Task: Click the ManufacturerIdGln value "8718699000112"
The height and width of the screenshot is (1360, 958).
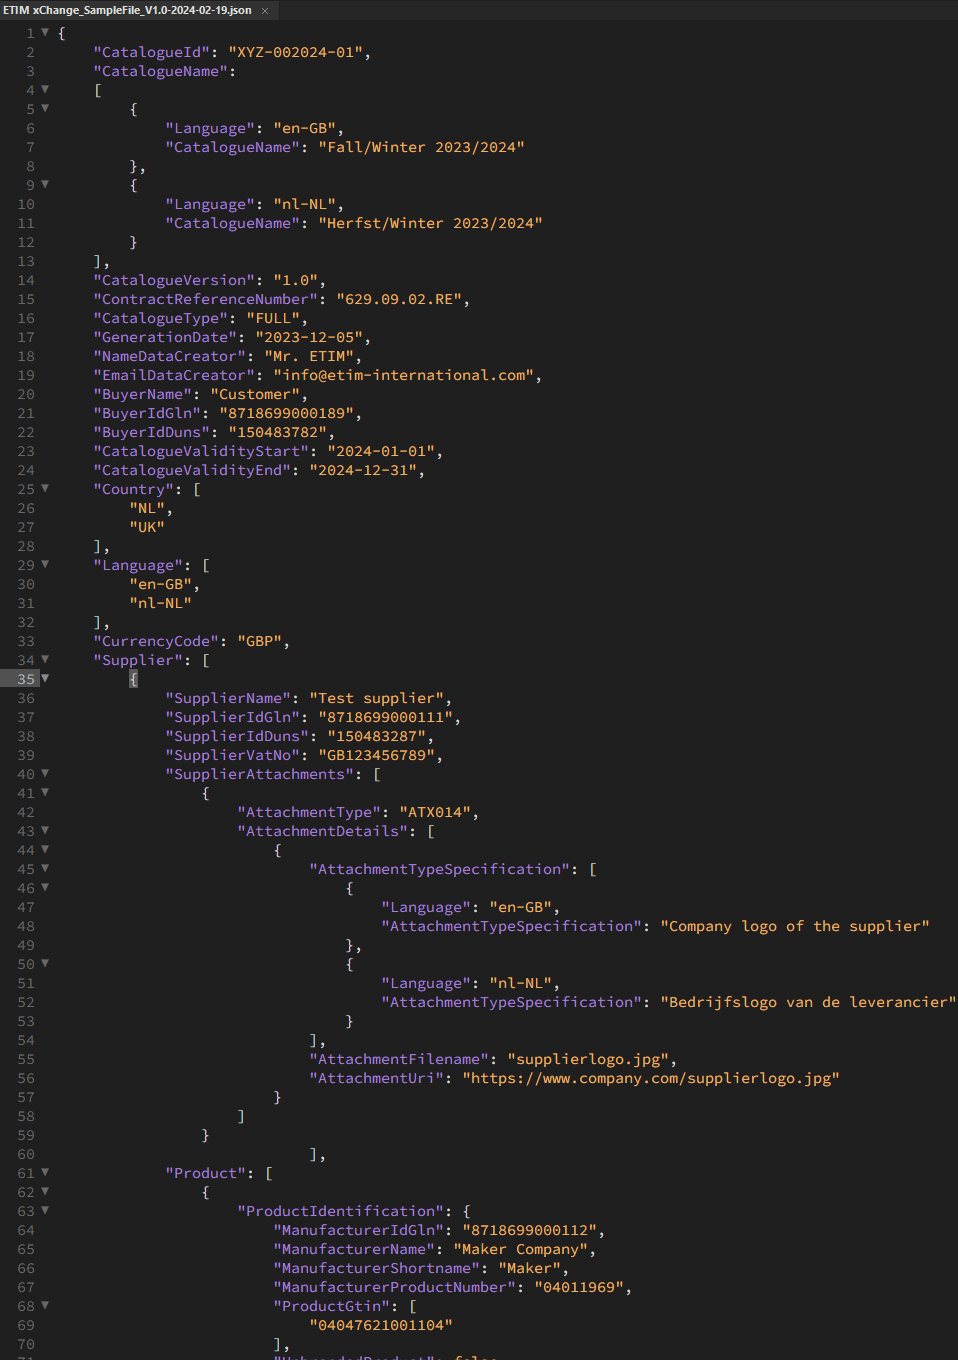Action: pos(529,1230)
